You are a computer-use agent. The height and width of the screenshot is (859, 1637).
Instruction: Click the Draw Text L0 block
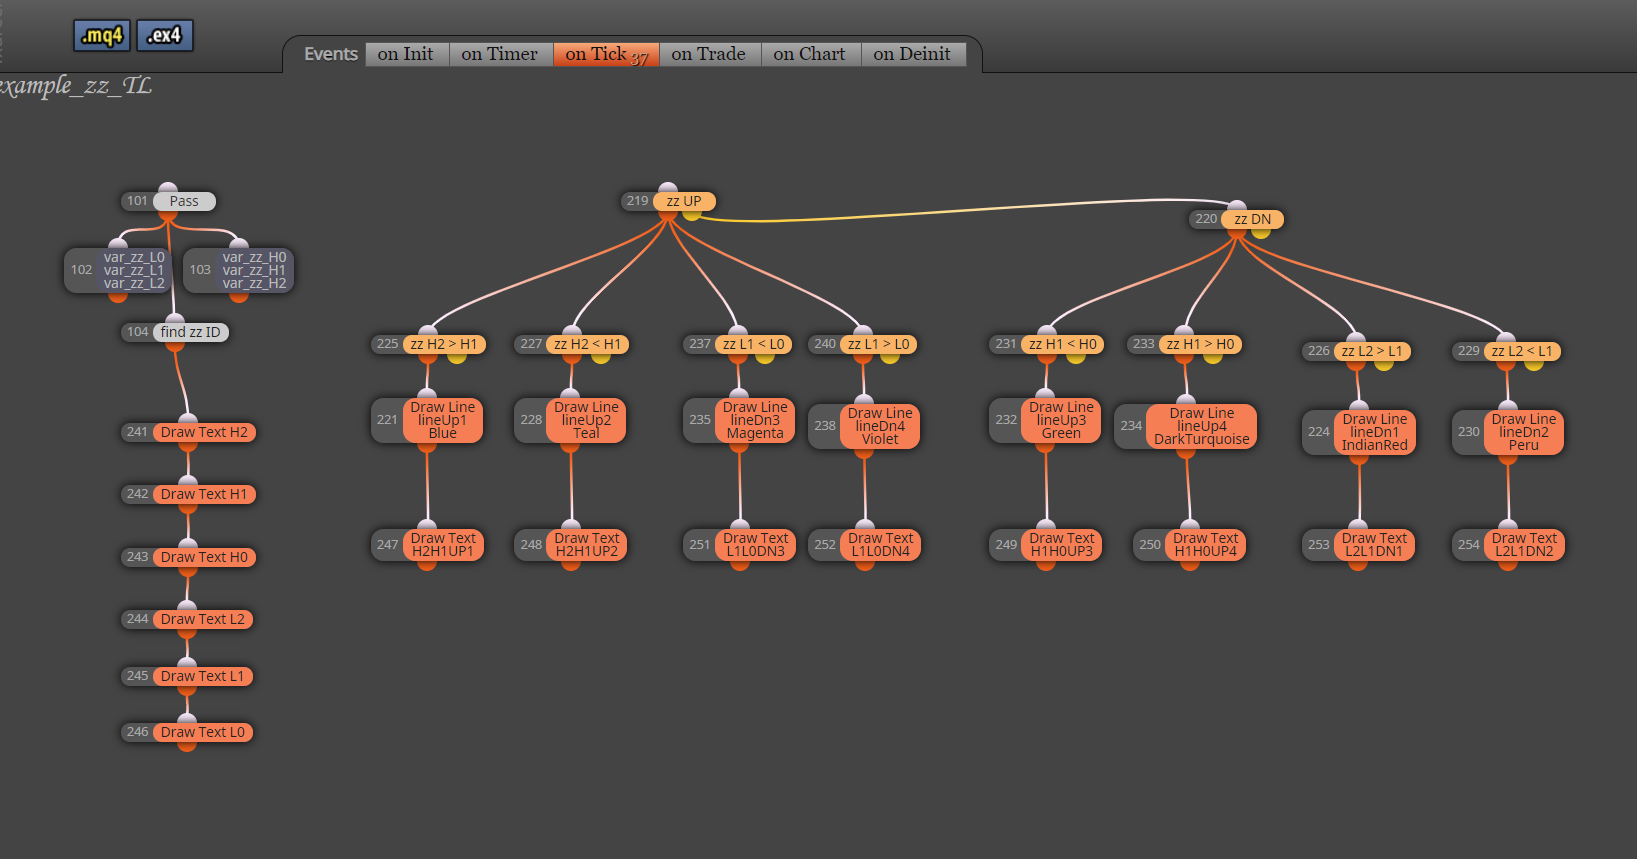click(x=203, y=732)
